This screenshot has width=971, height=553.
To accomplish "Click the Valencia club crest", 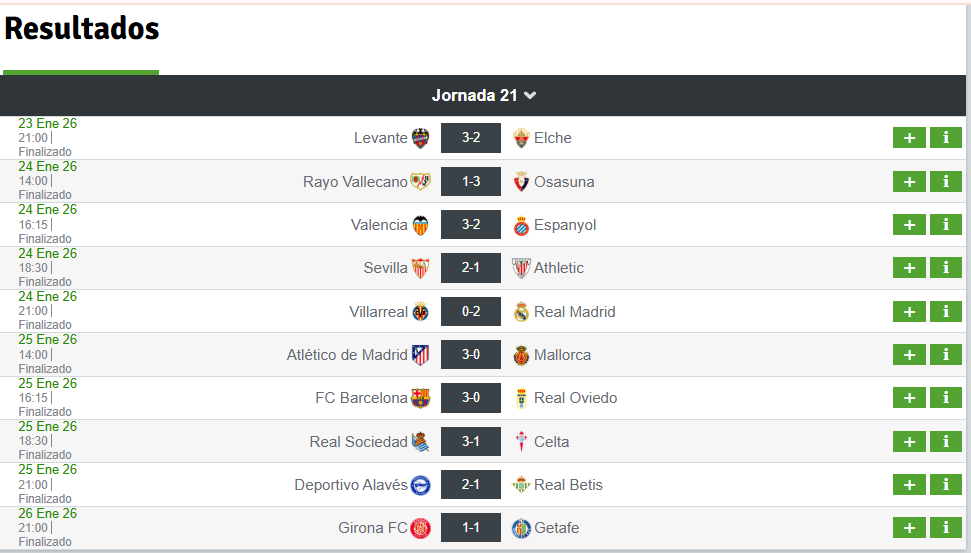I will click(421, 225).
